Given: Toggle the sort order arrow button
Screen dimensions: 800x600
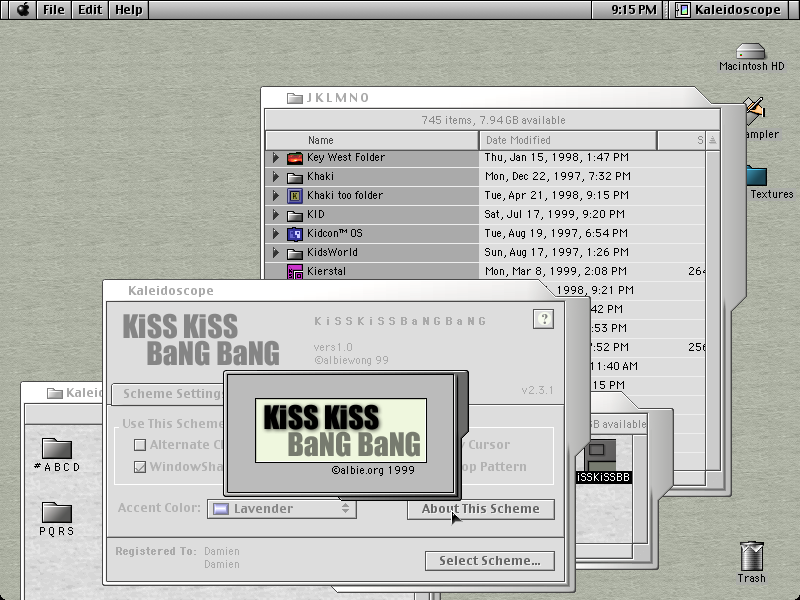Looking at the screenshot, I should (713, 140).
